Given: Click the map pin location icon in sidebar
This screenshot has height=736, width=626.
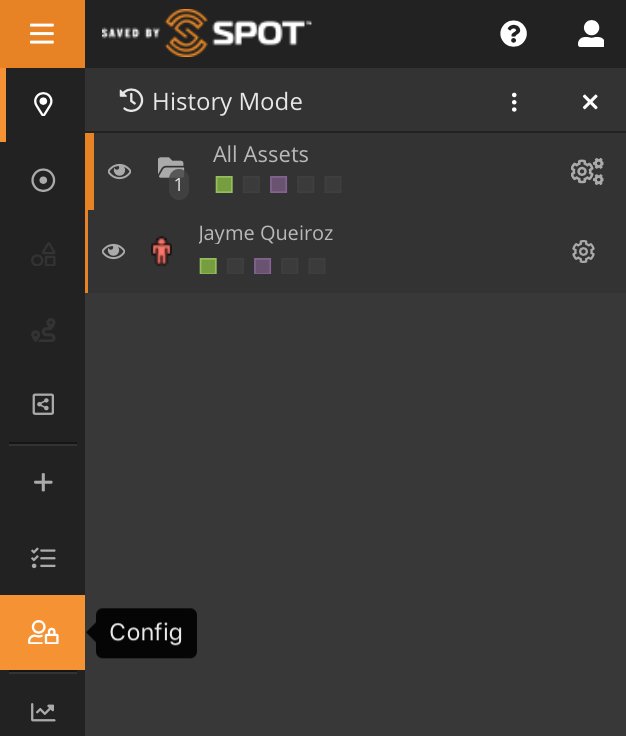Looking at the screenshot, I should pos(43,104).
